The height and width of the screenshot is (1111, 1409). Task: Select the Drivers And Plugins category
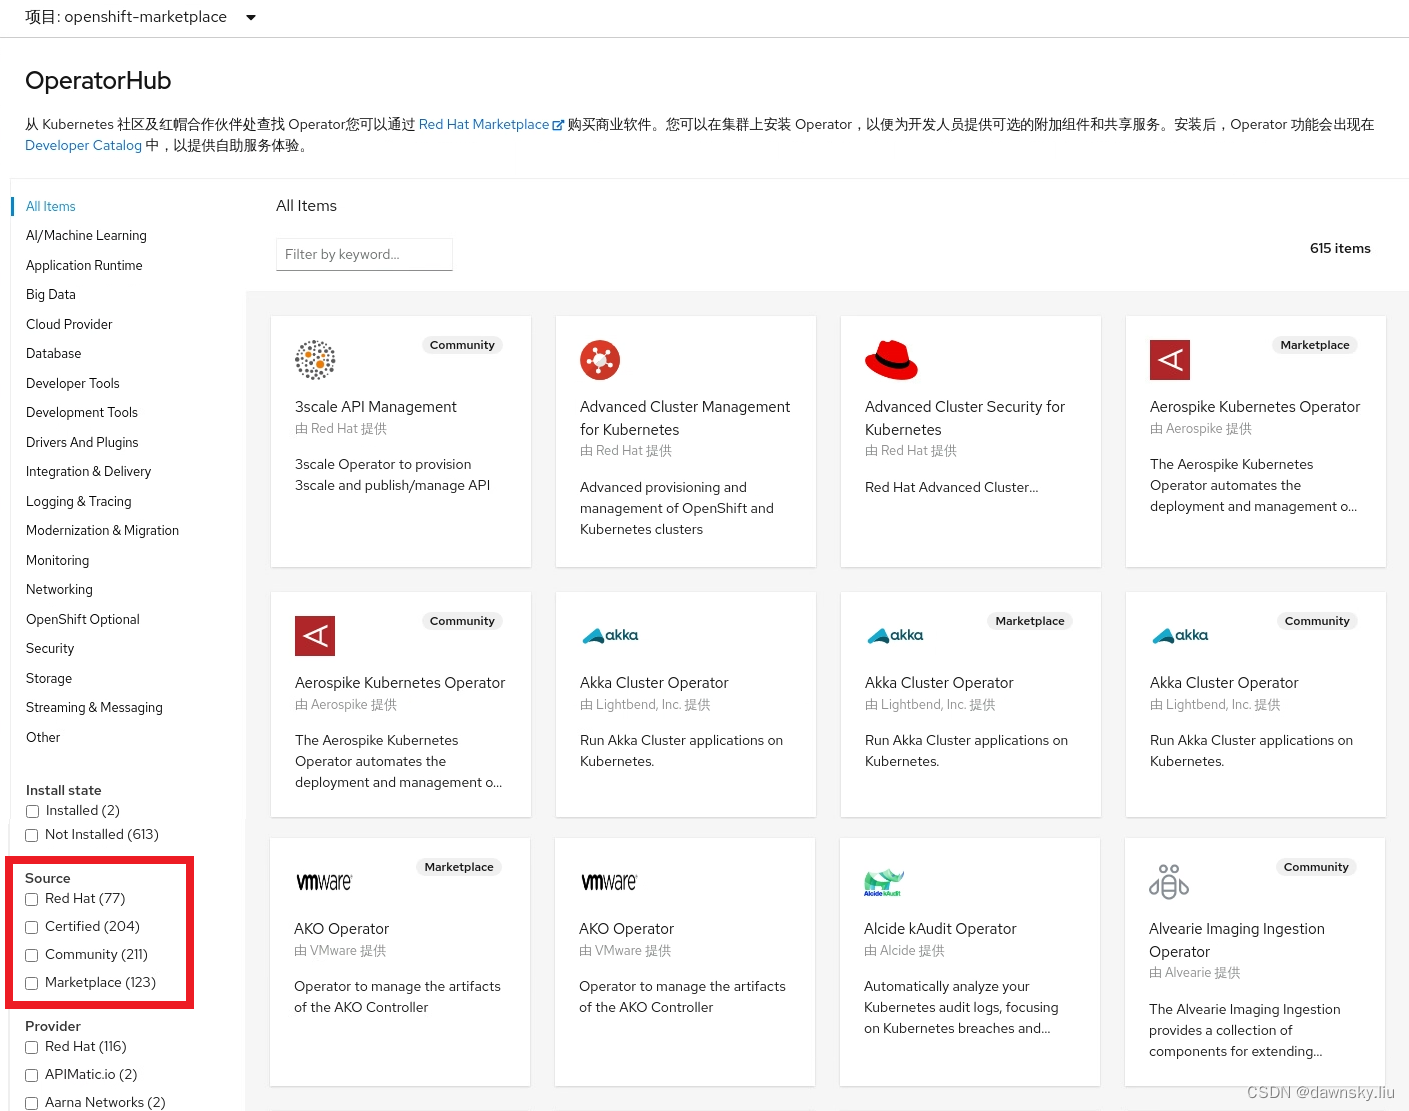pos(82,442)
